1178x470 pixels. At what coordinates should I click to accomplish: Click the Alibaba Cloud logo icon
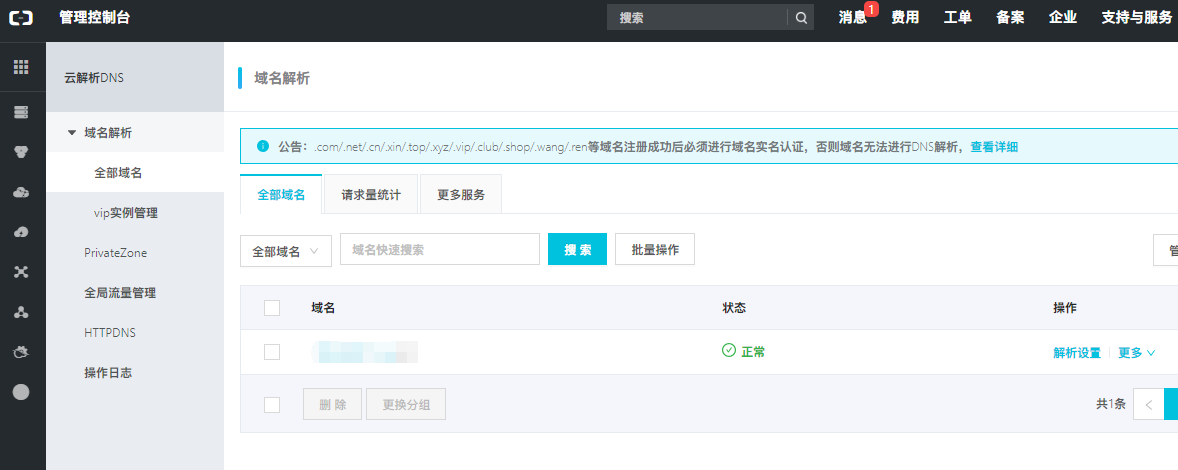point(21,18)
